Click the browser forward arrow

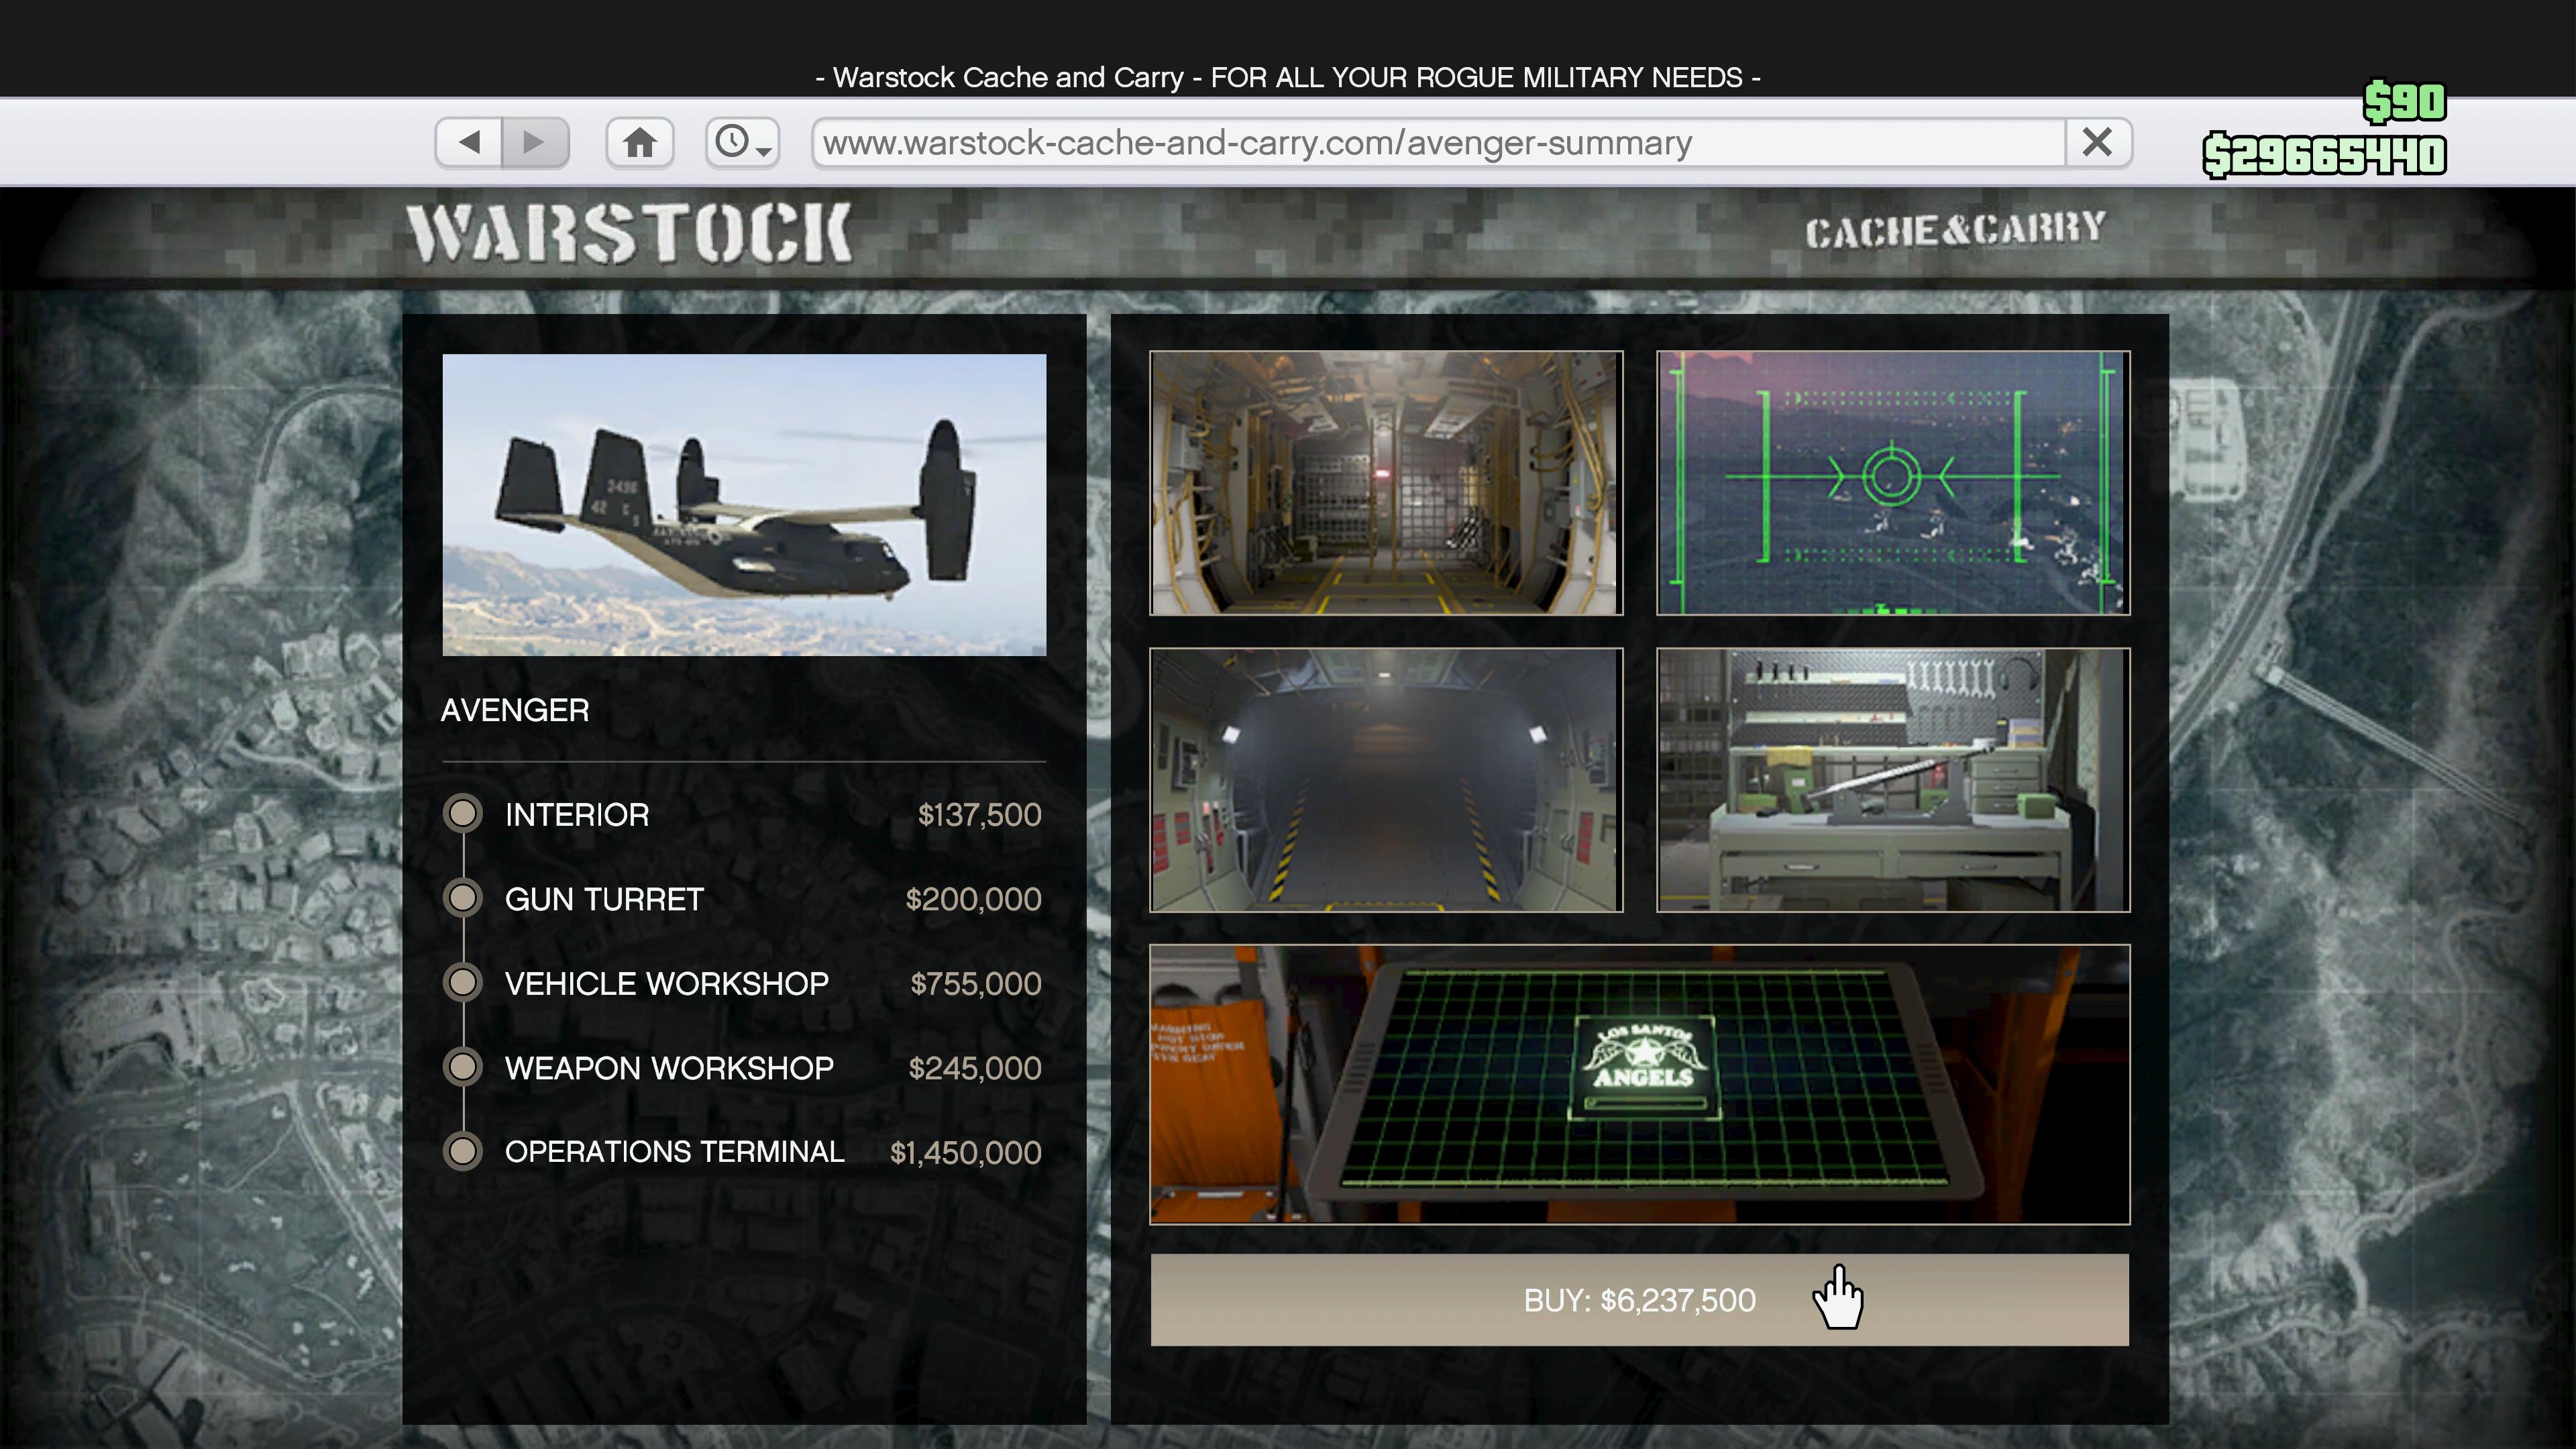click(535, 142)
